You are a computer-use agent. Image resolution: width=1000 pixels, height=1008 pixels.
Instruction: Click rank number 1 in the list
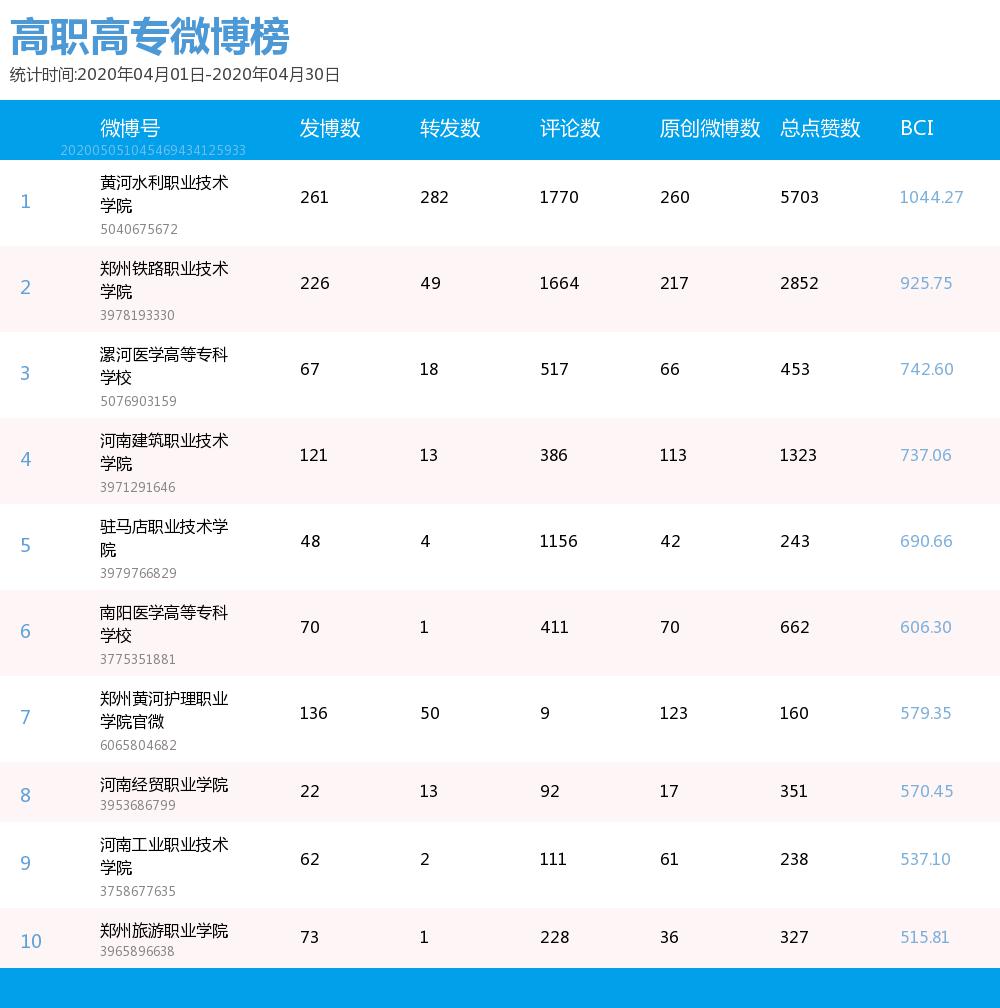click(x=24, y=201)
